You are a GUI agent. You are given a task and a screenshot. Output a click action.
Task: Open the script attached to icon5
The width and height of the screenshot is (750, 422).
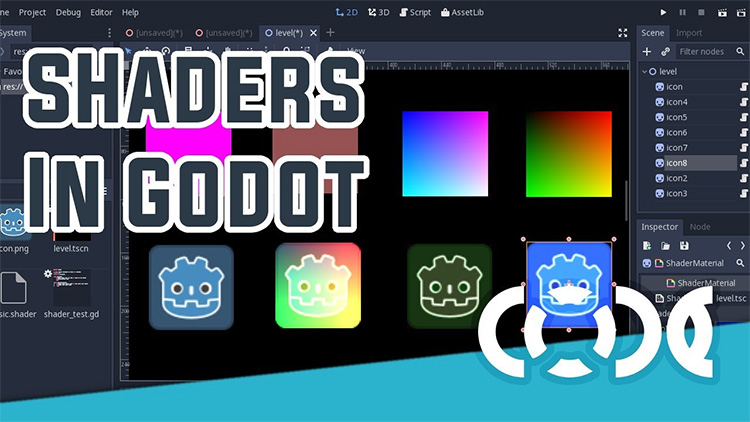(x=744, y=117)
